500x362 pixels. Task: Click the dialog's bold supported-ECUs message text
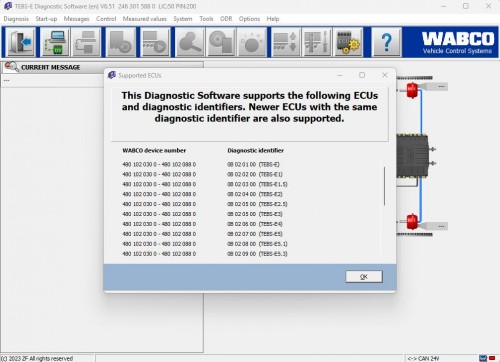[250, 107]
